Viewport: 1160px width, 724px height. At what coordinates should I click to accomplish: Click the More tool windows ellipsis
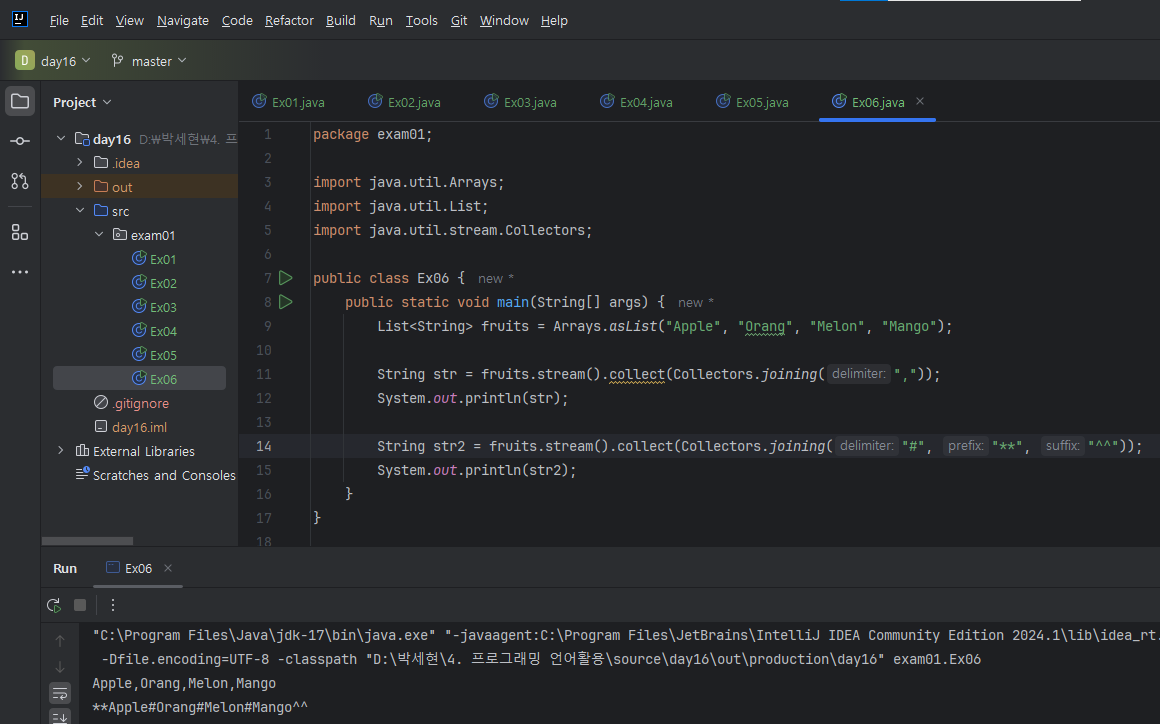point(20,272)
